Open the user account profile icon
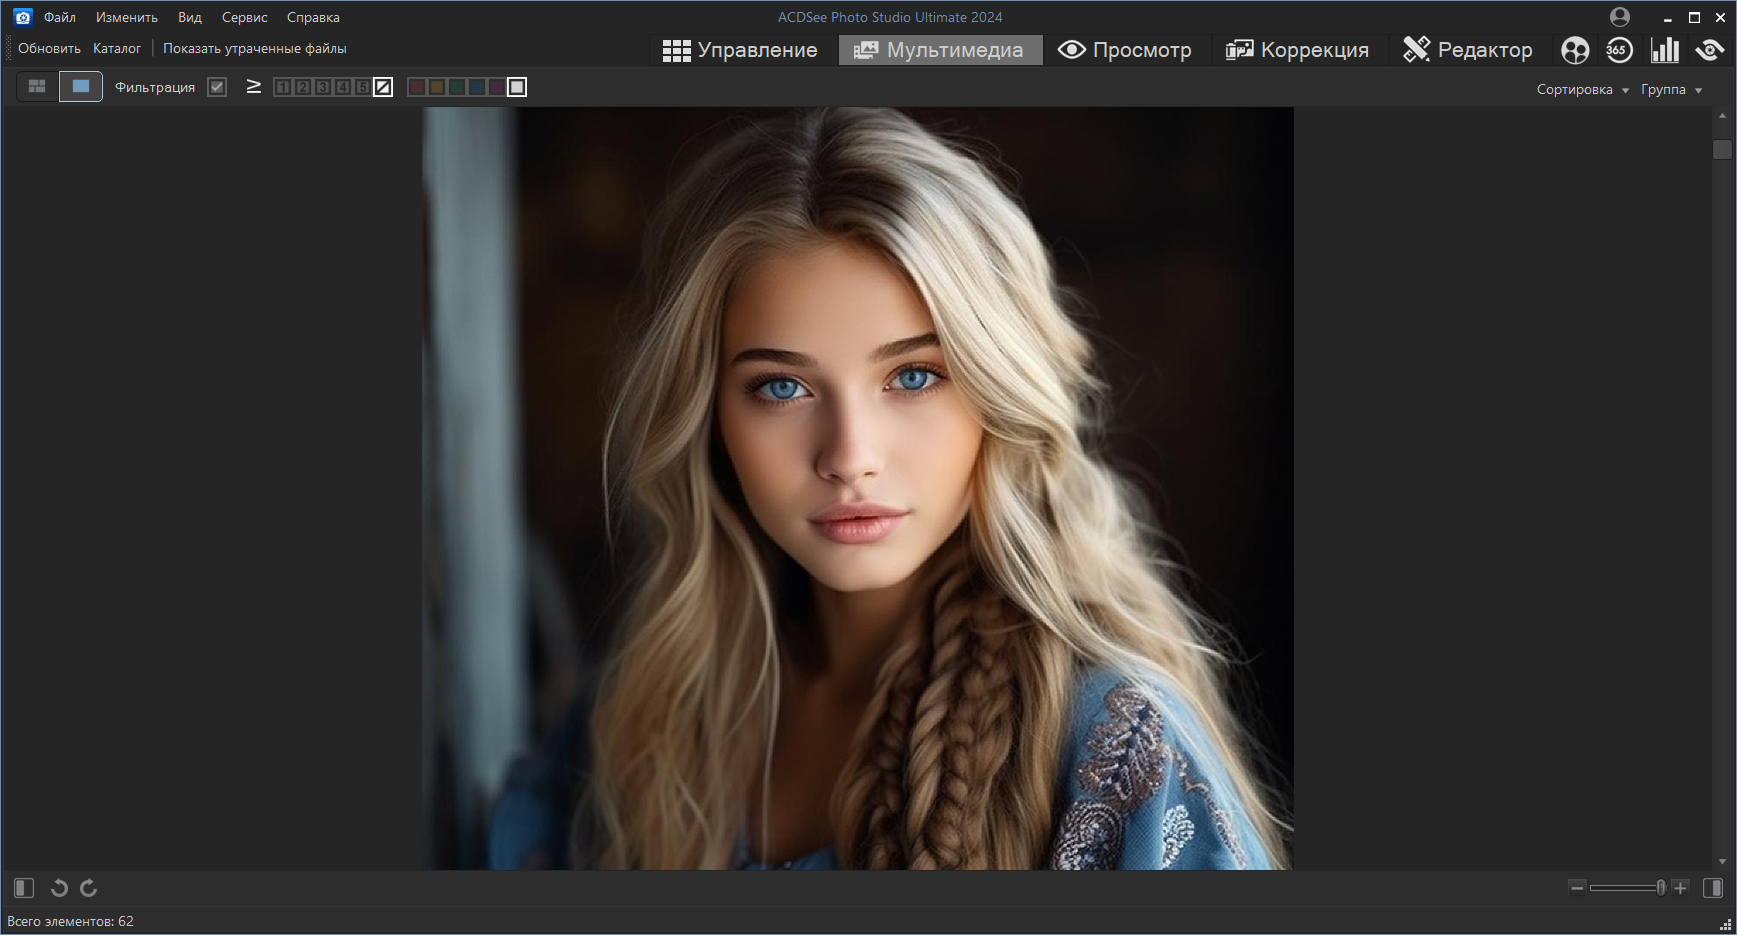The height and width of the screenshot is (935, 1737). coord(1620,17)
